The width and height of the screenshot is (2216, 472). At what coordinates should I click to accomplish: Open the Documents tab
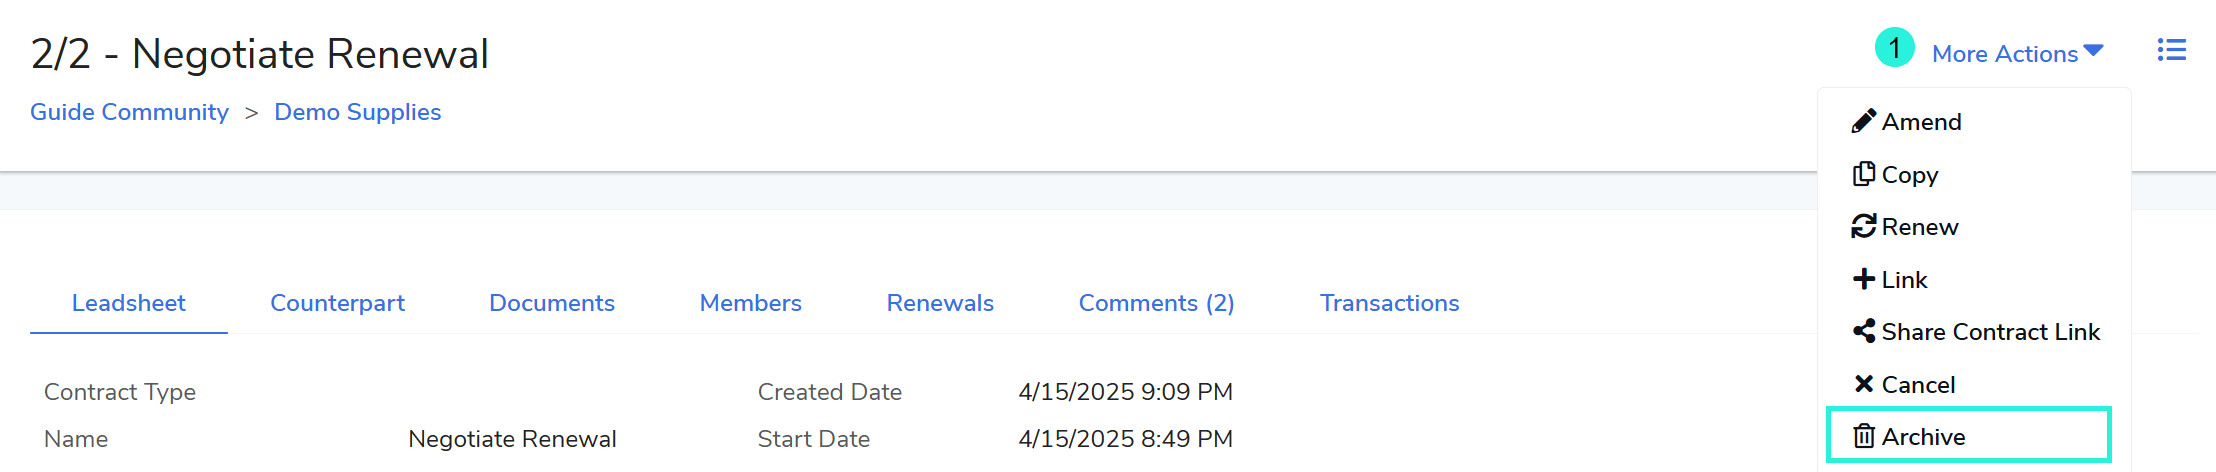click(552, 303)
